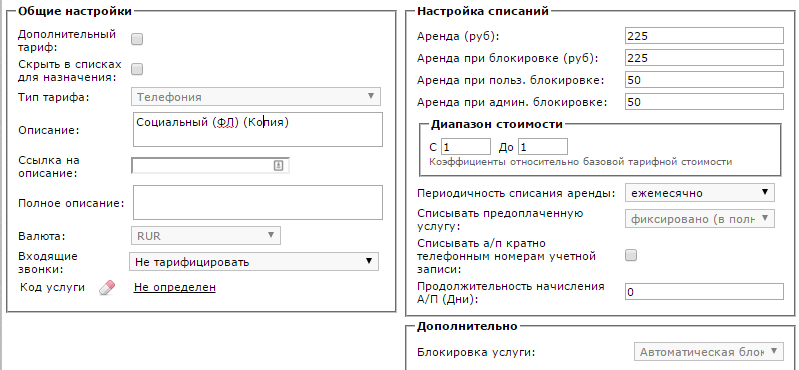Open Периодичность списания аренды dropdown
This screenshot has height=370, width=799.
[700, 193]
